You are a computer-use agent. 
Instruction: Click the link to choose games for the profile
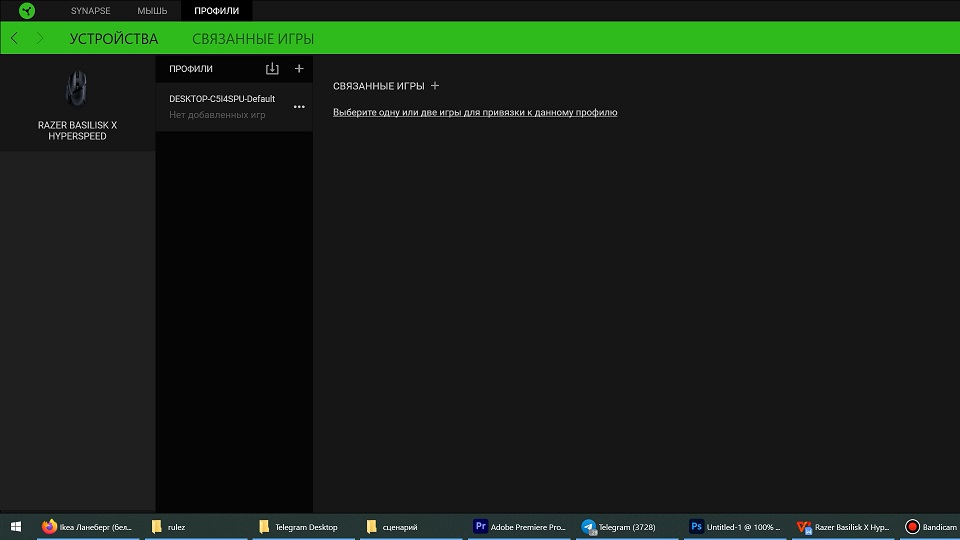coord(475,112)
